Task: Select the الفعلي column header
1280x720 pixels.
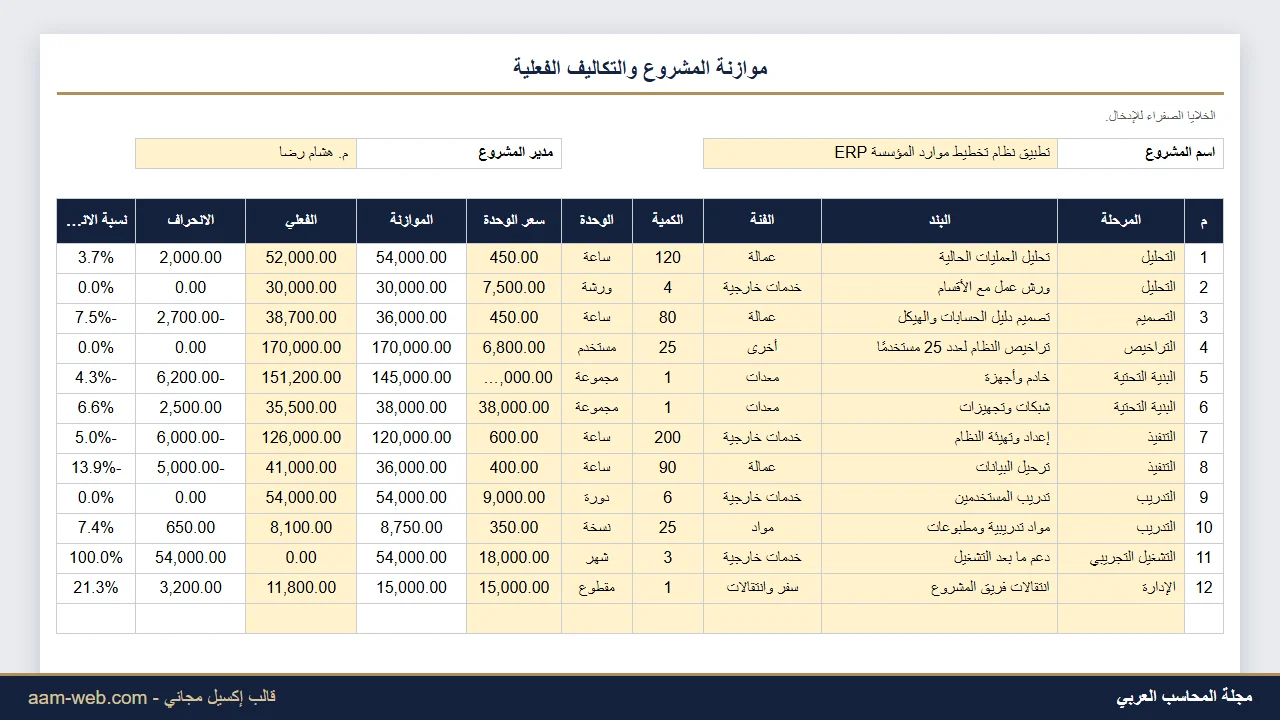Action: [301, 221]
